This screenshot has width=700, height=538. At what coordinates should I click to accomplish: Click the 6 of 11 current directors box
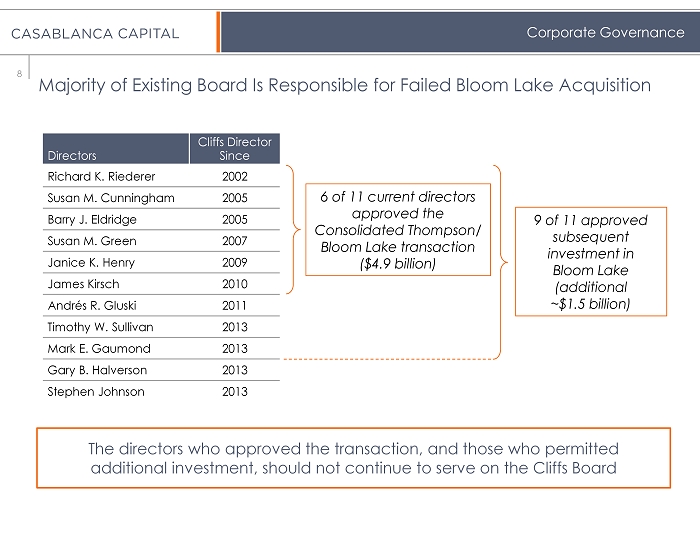point(398,229)
